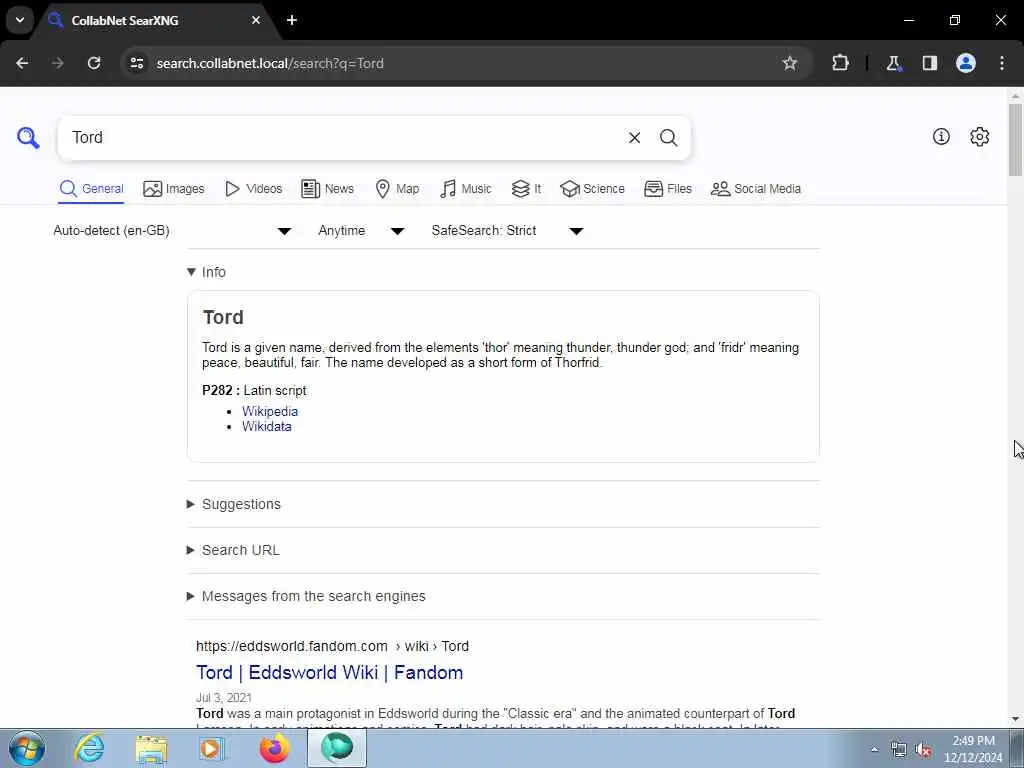Click the Tord infobox heading

coord(223,317)
